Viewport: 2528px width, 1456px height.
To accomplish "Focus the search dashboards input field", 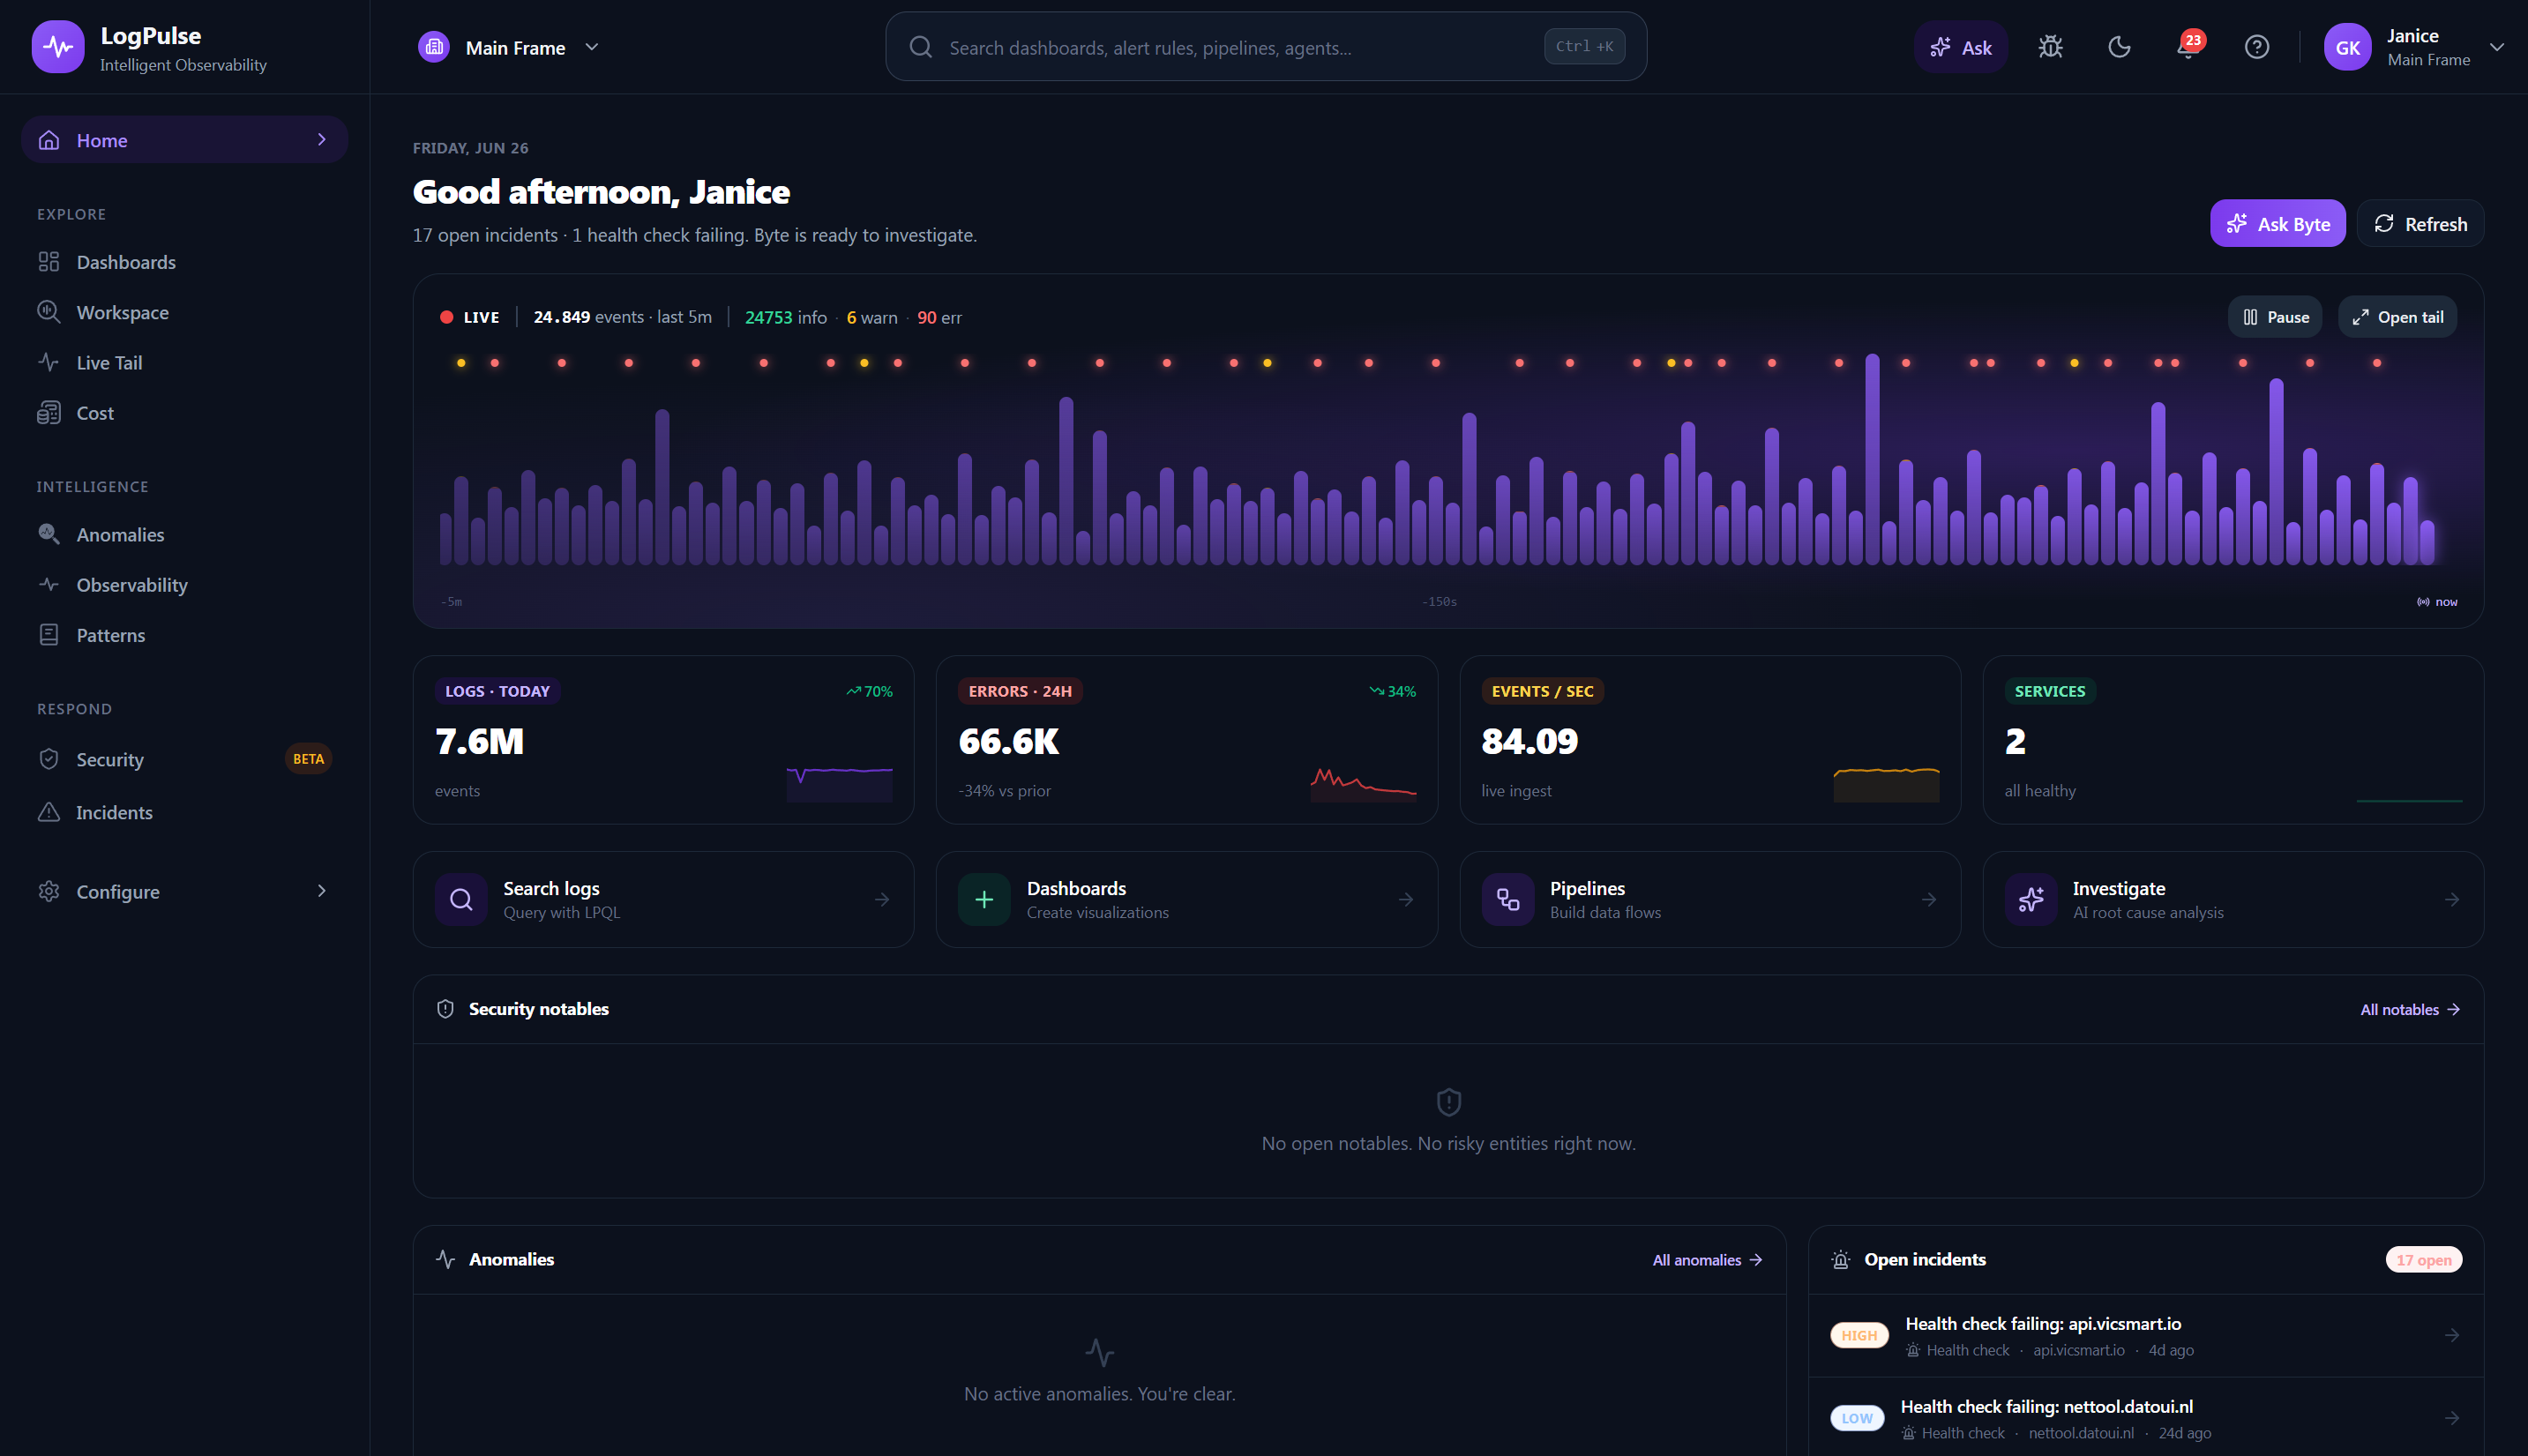I will pyautogui.click(x=1265, y=47).
